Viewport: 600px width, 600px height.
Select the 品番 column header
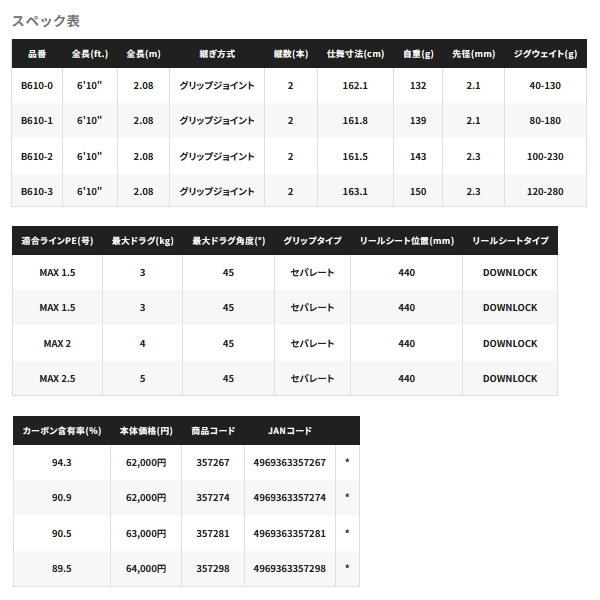[x=37, y=54]
